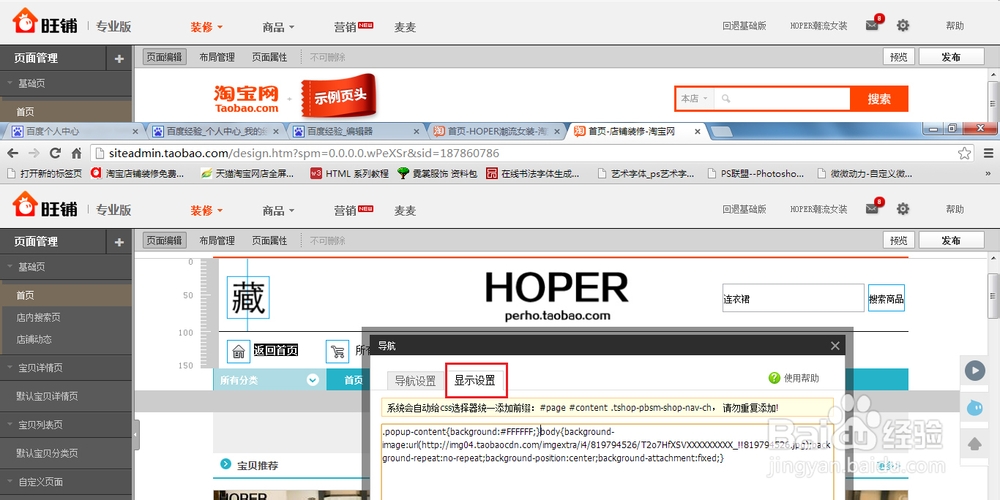Click the back-to-top arrow on right bar
The image size is (1000, 500).
(x=974, y=444)
